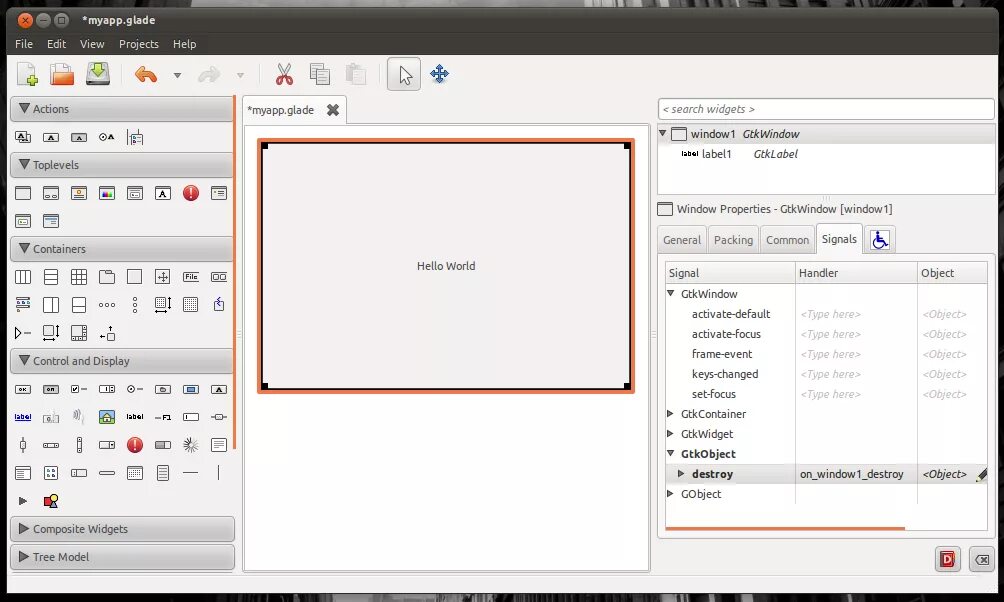
Task: Open Devhelp documentation button
Action: point(947,560)
